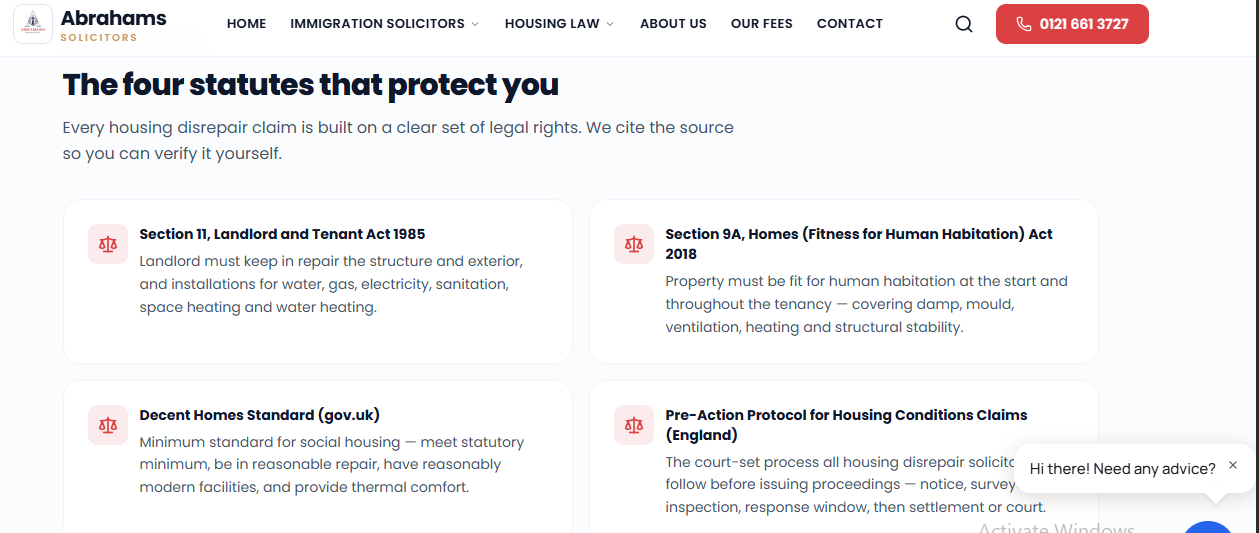1259x533 pixels.
Task: Click the phone icon in red button
Action: [x=1024, y=24]
